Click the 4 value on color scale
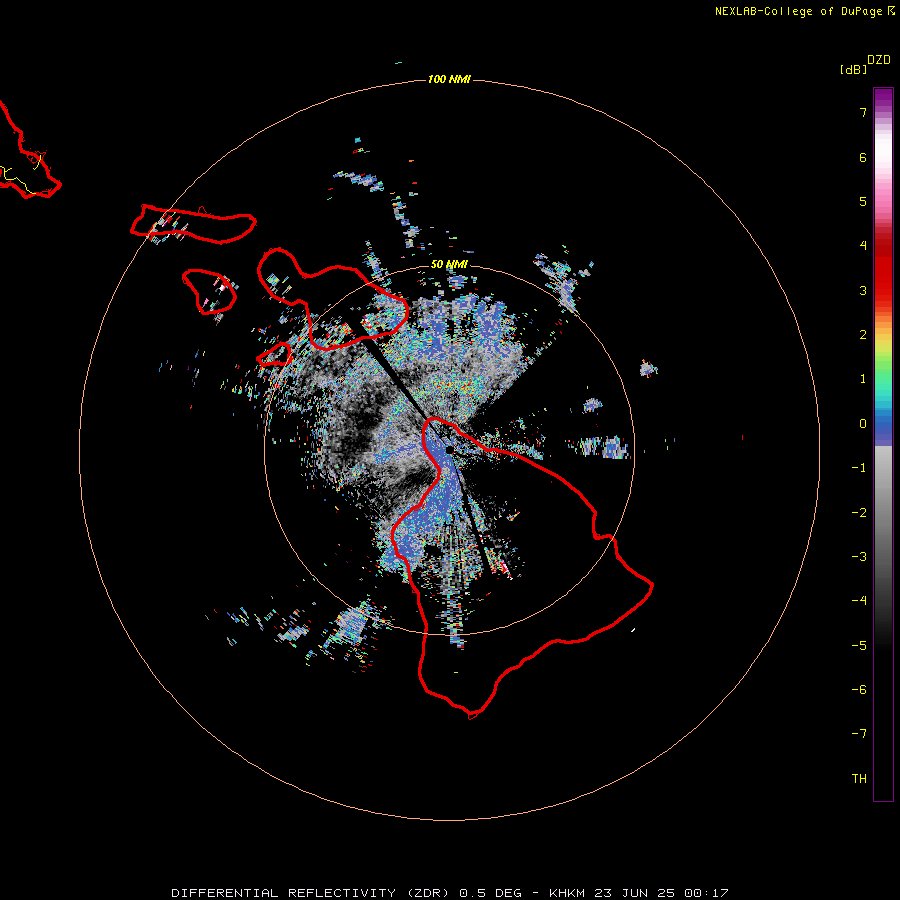 click(863, 246)
